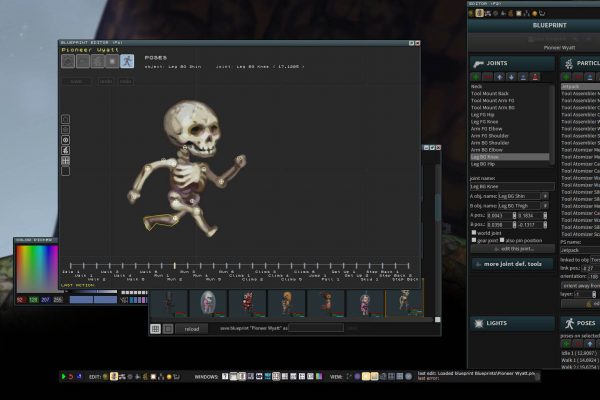Open A obj. name picker button

[x=545, y=196]
